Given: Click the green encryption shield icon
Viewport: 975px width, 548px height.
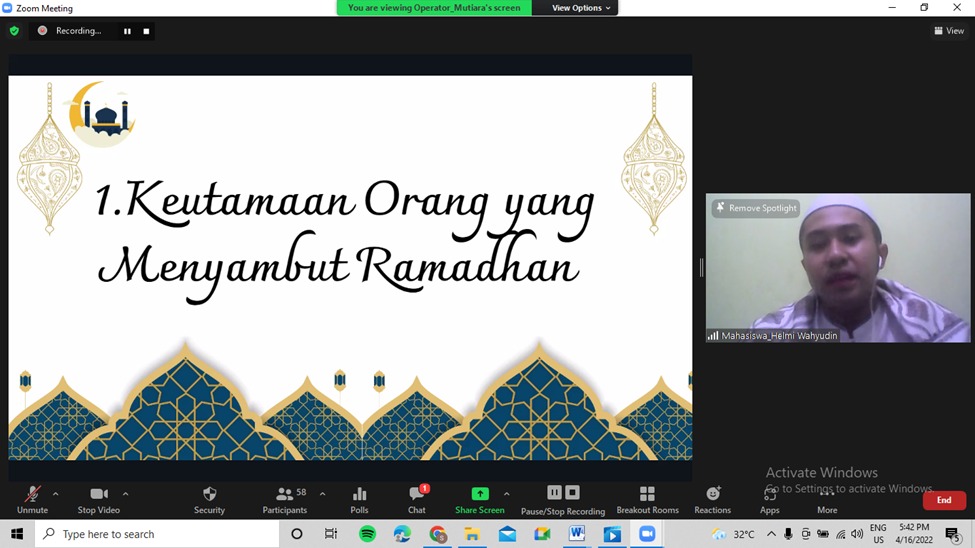Looking at the screenshot, I should [14, 31].
